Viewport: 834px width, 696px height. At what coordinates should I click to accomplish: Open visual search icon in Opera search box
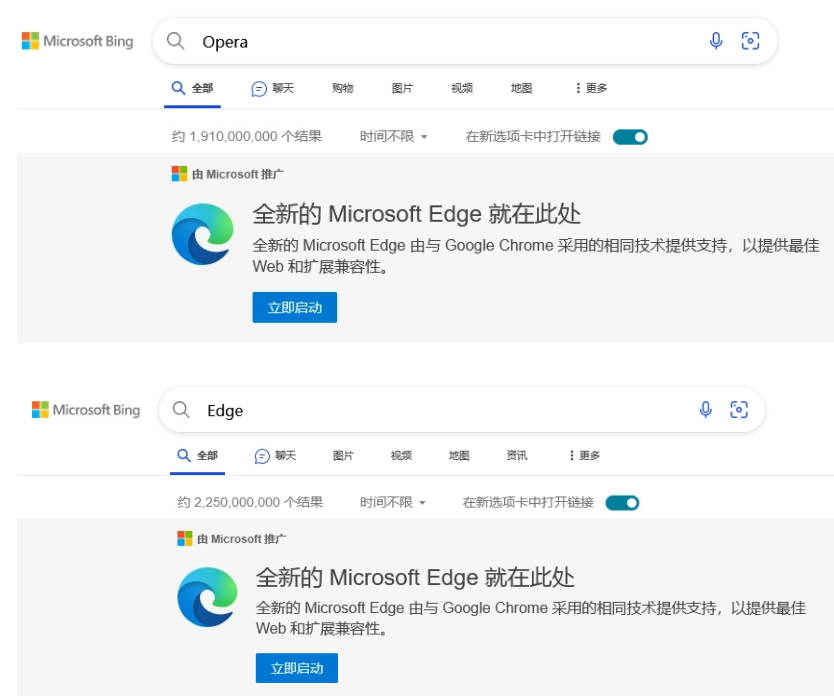pos(750,41)
